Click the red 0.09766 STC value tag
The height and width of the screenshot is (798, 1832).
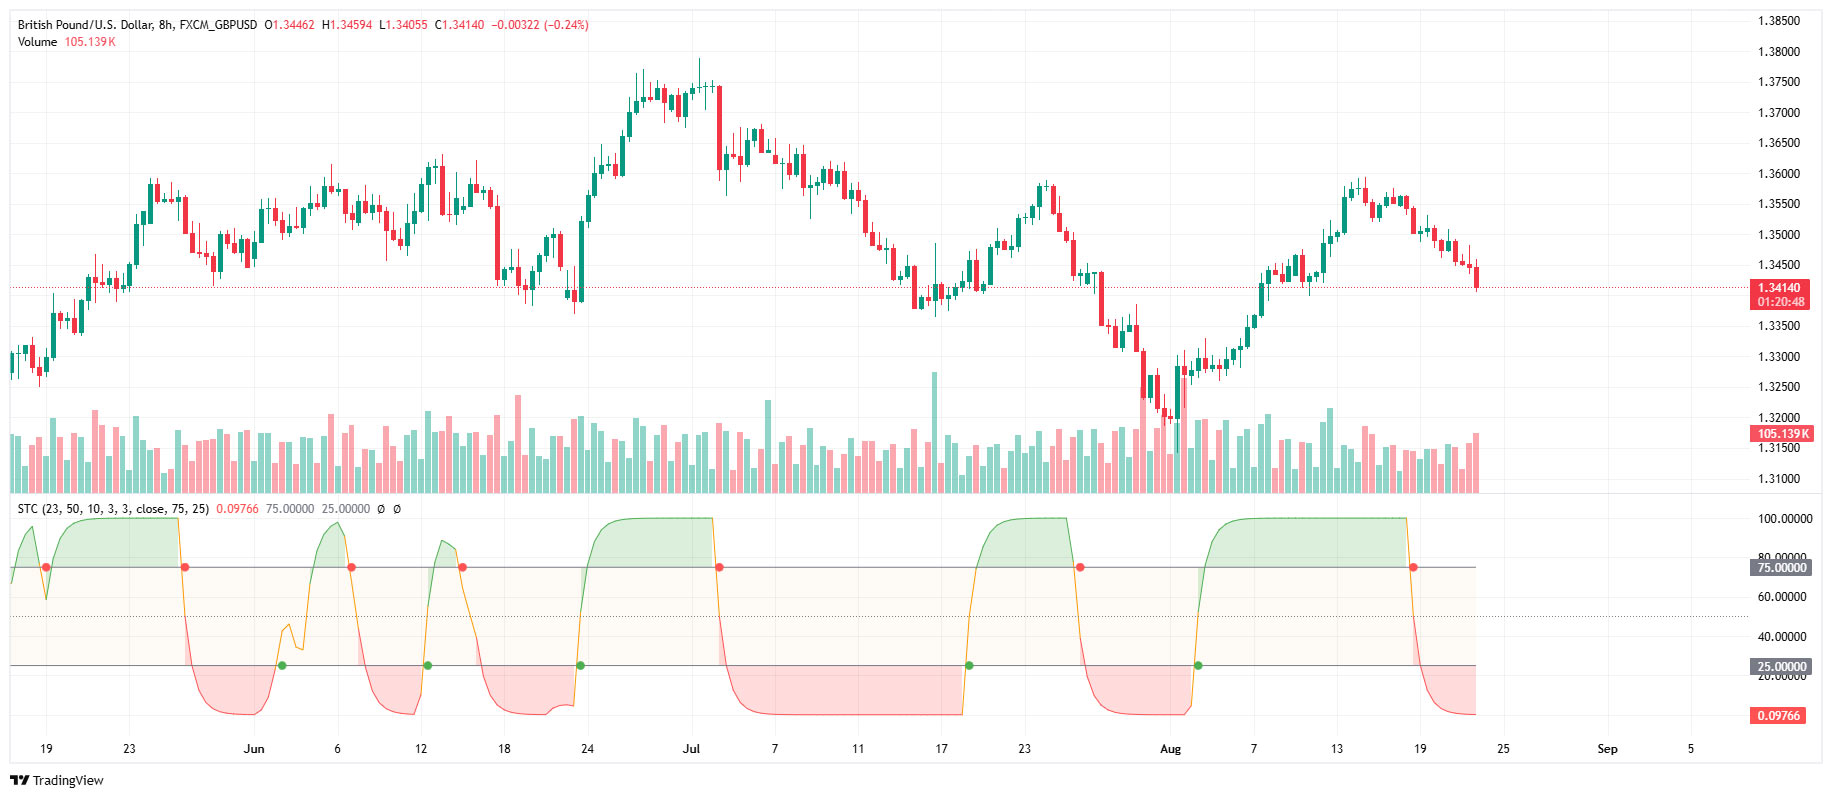coord(1780,716)
